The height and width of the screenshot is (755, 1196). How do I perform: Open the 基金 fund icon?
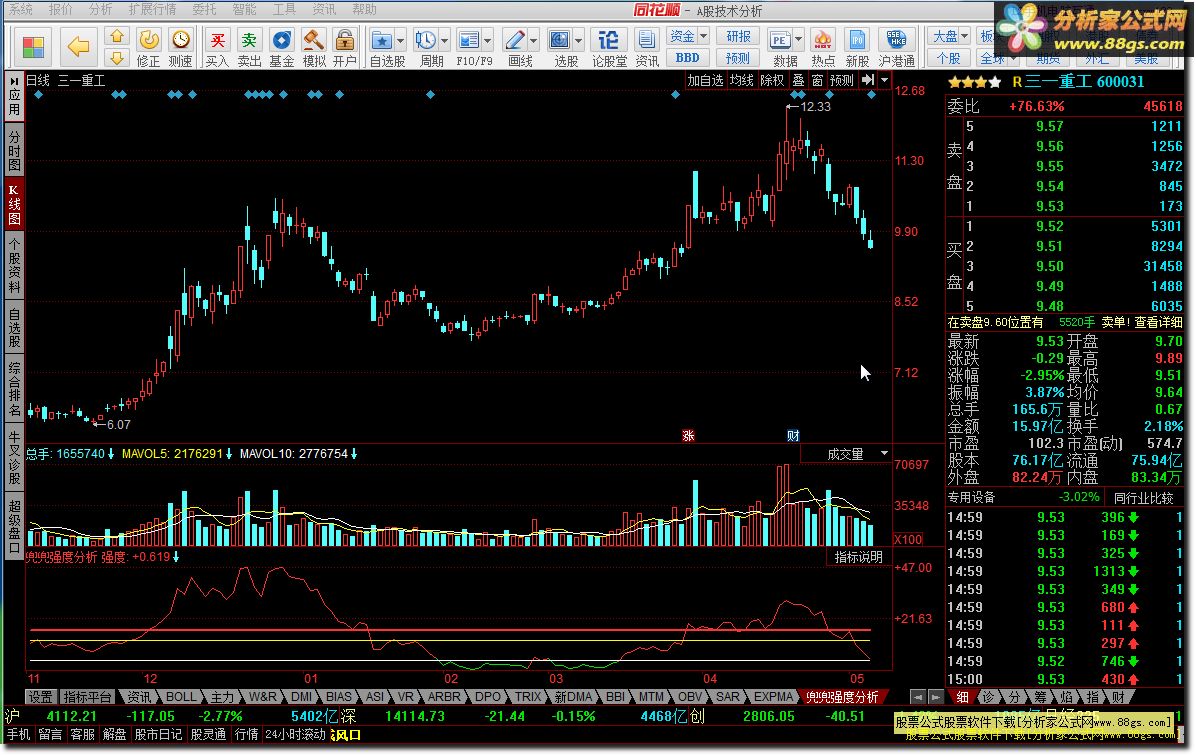coord(281,40)
